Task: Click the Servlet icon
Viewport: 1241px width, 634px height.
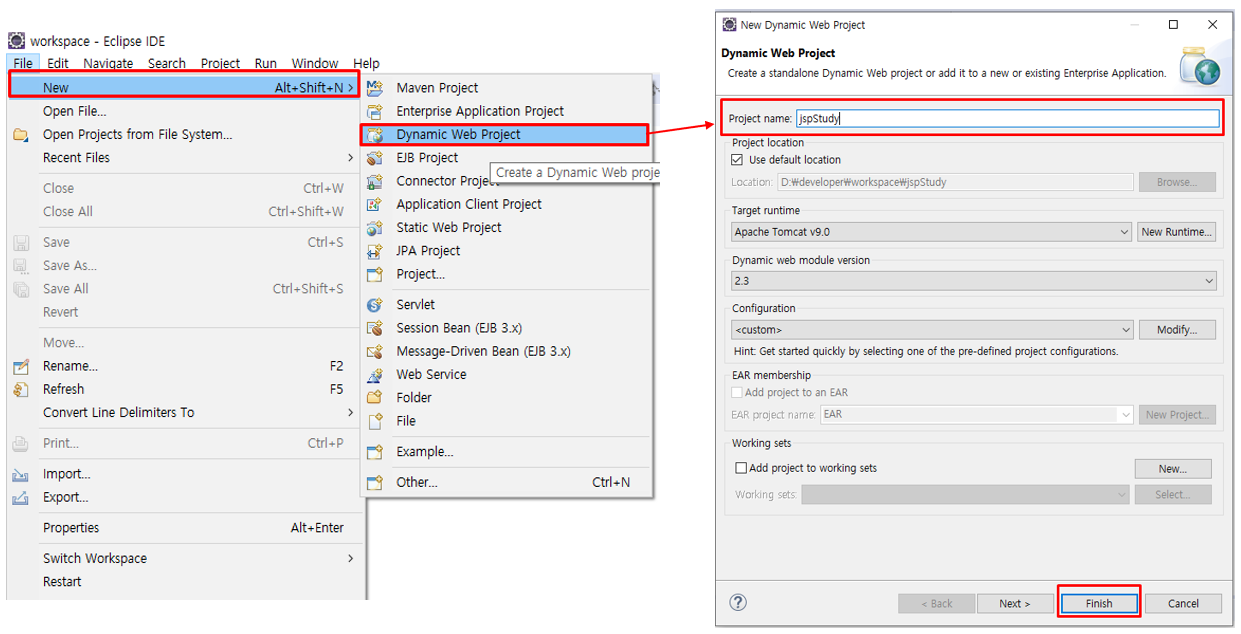Action: pyautogui.click(x=375, y=305)
